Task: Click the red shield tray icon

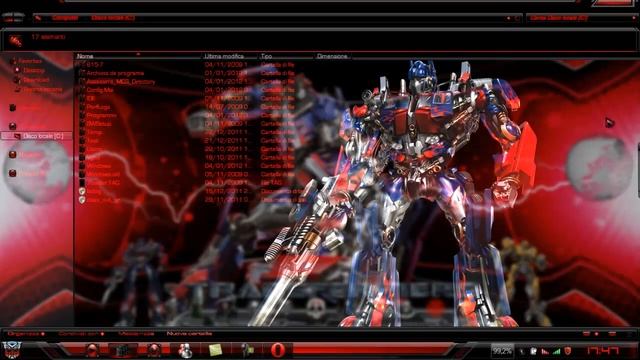Action: click(568, 351)
